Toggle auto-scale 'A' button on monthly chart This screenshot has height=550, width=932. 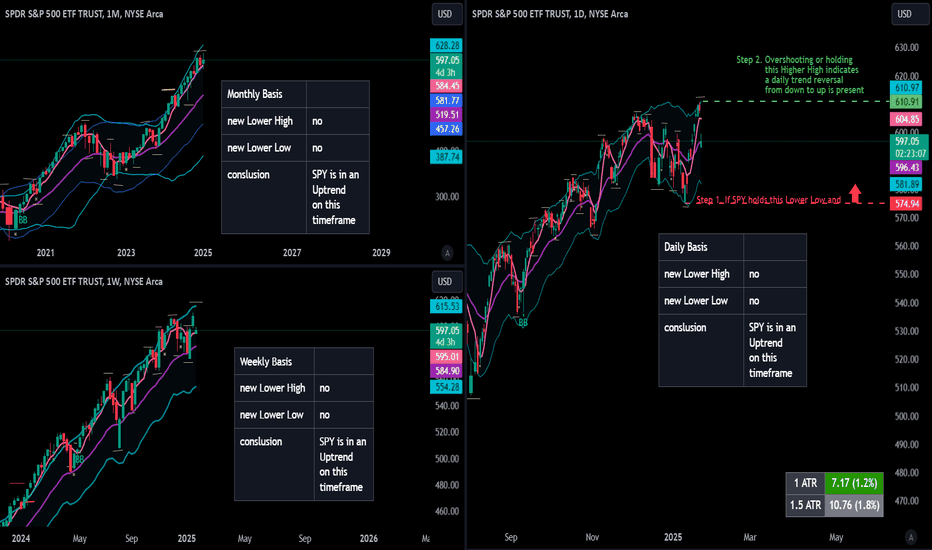point(447,253)
